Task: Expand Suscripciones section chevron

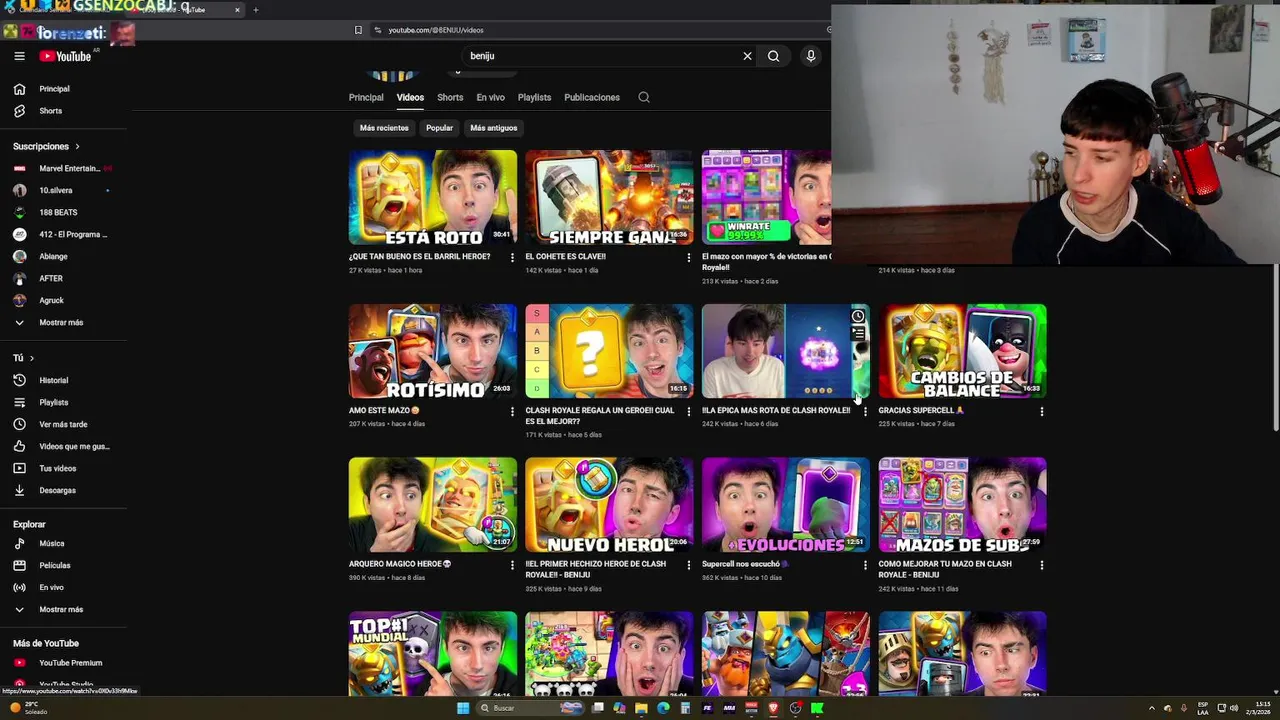Action: (77, 146)
